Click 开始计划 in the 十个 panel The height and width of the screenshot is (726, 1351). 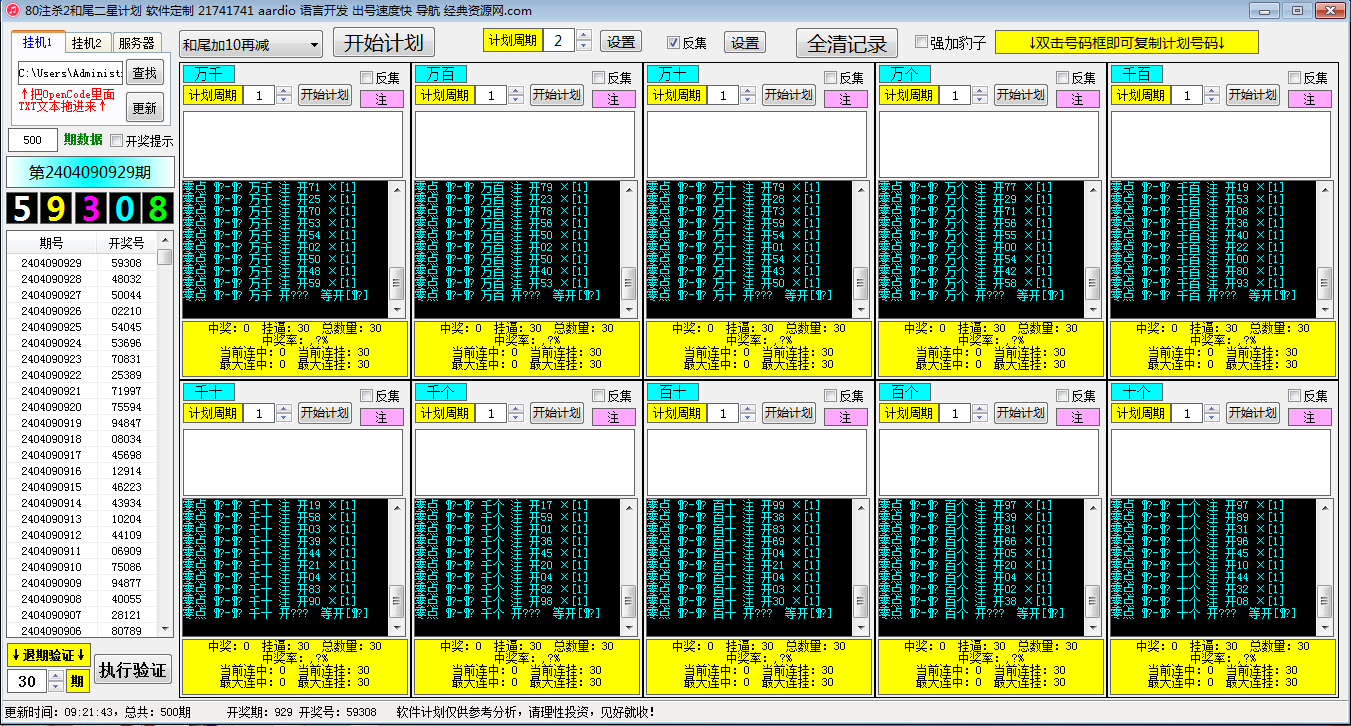pyautogui.click(x=1253, y=413)
